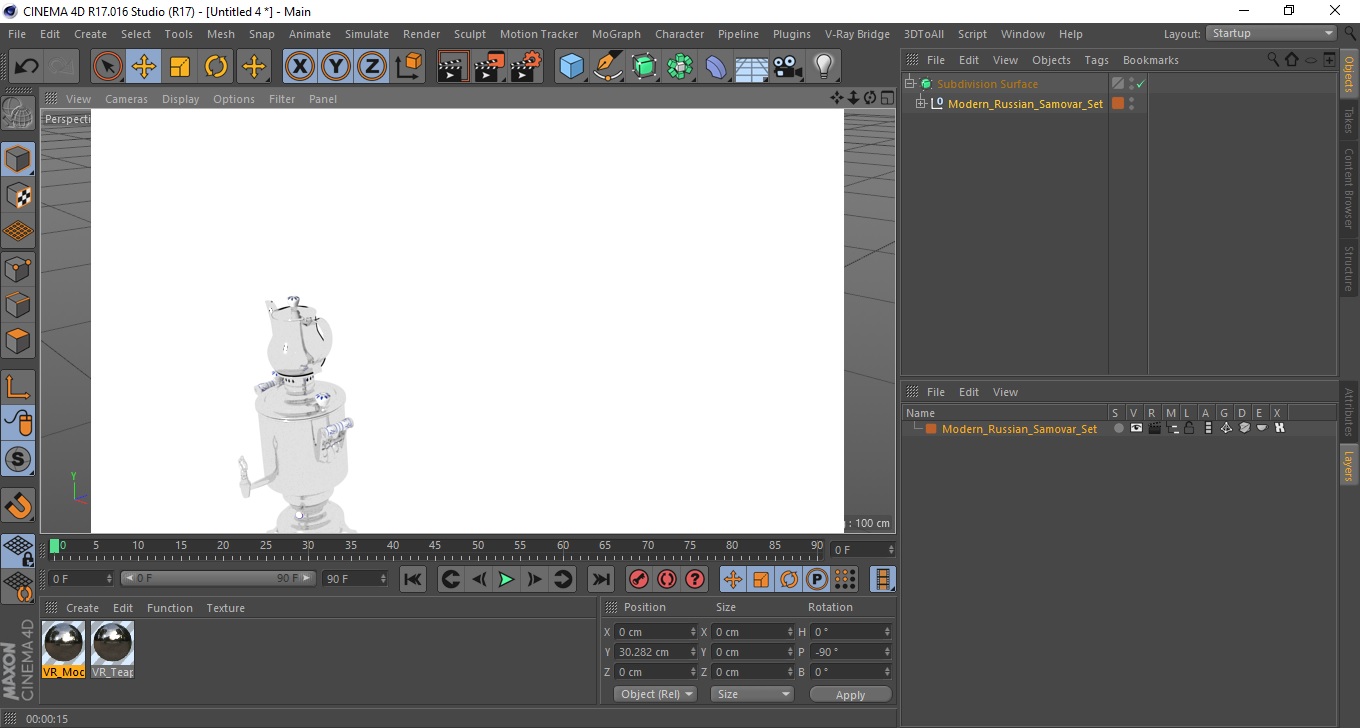This screenshot has width=1360, height=728.
Task: Toggle Samovar layer solo dot
Action: pyautogui.click(x=1118, y=428)
